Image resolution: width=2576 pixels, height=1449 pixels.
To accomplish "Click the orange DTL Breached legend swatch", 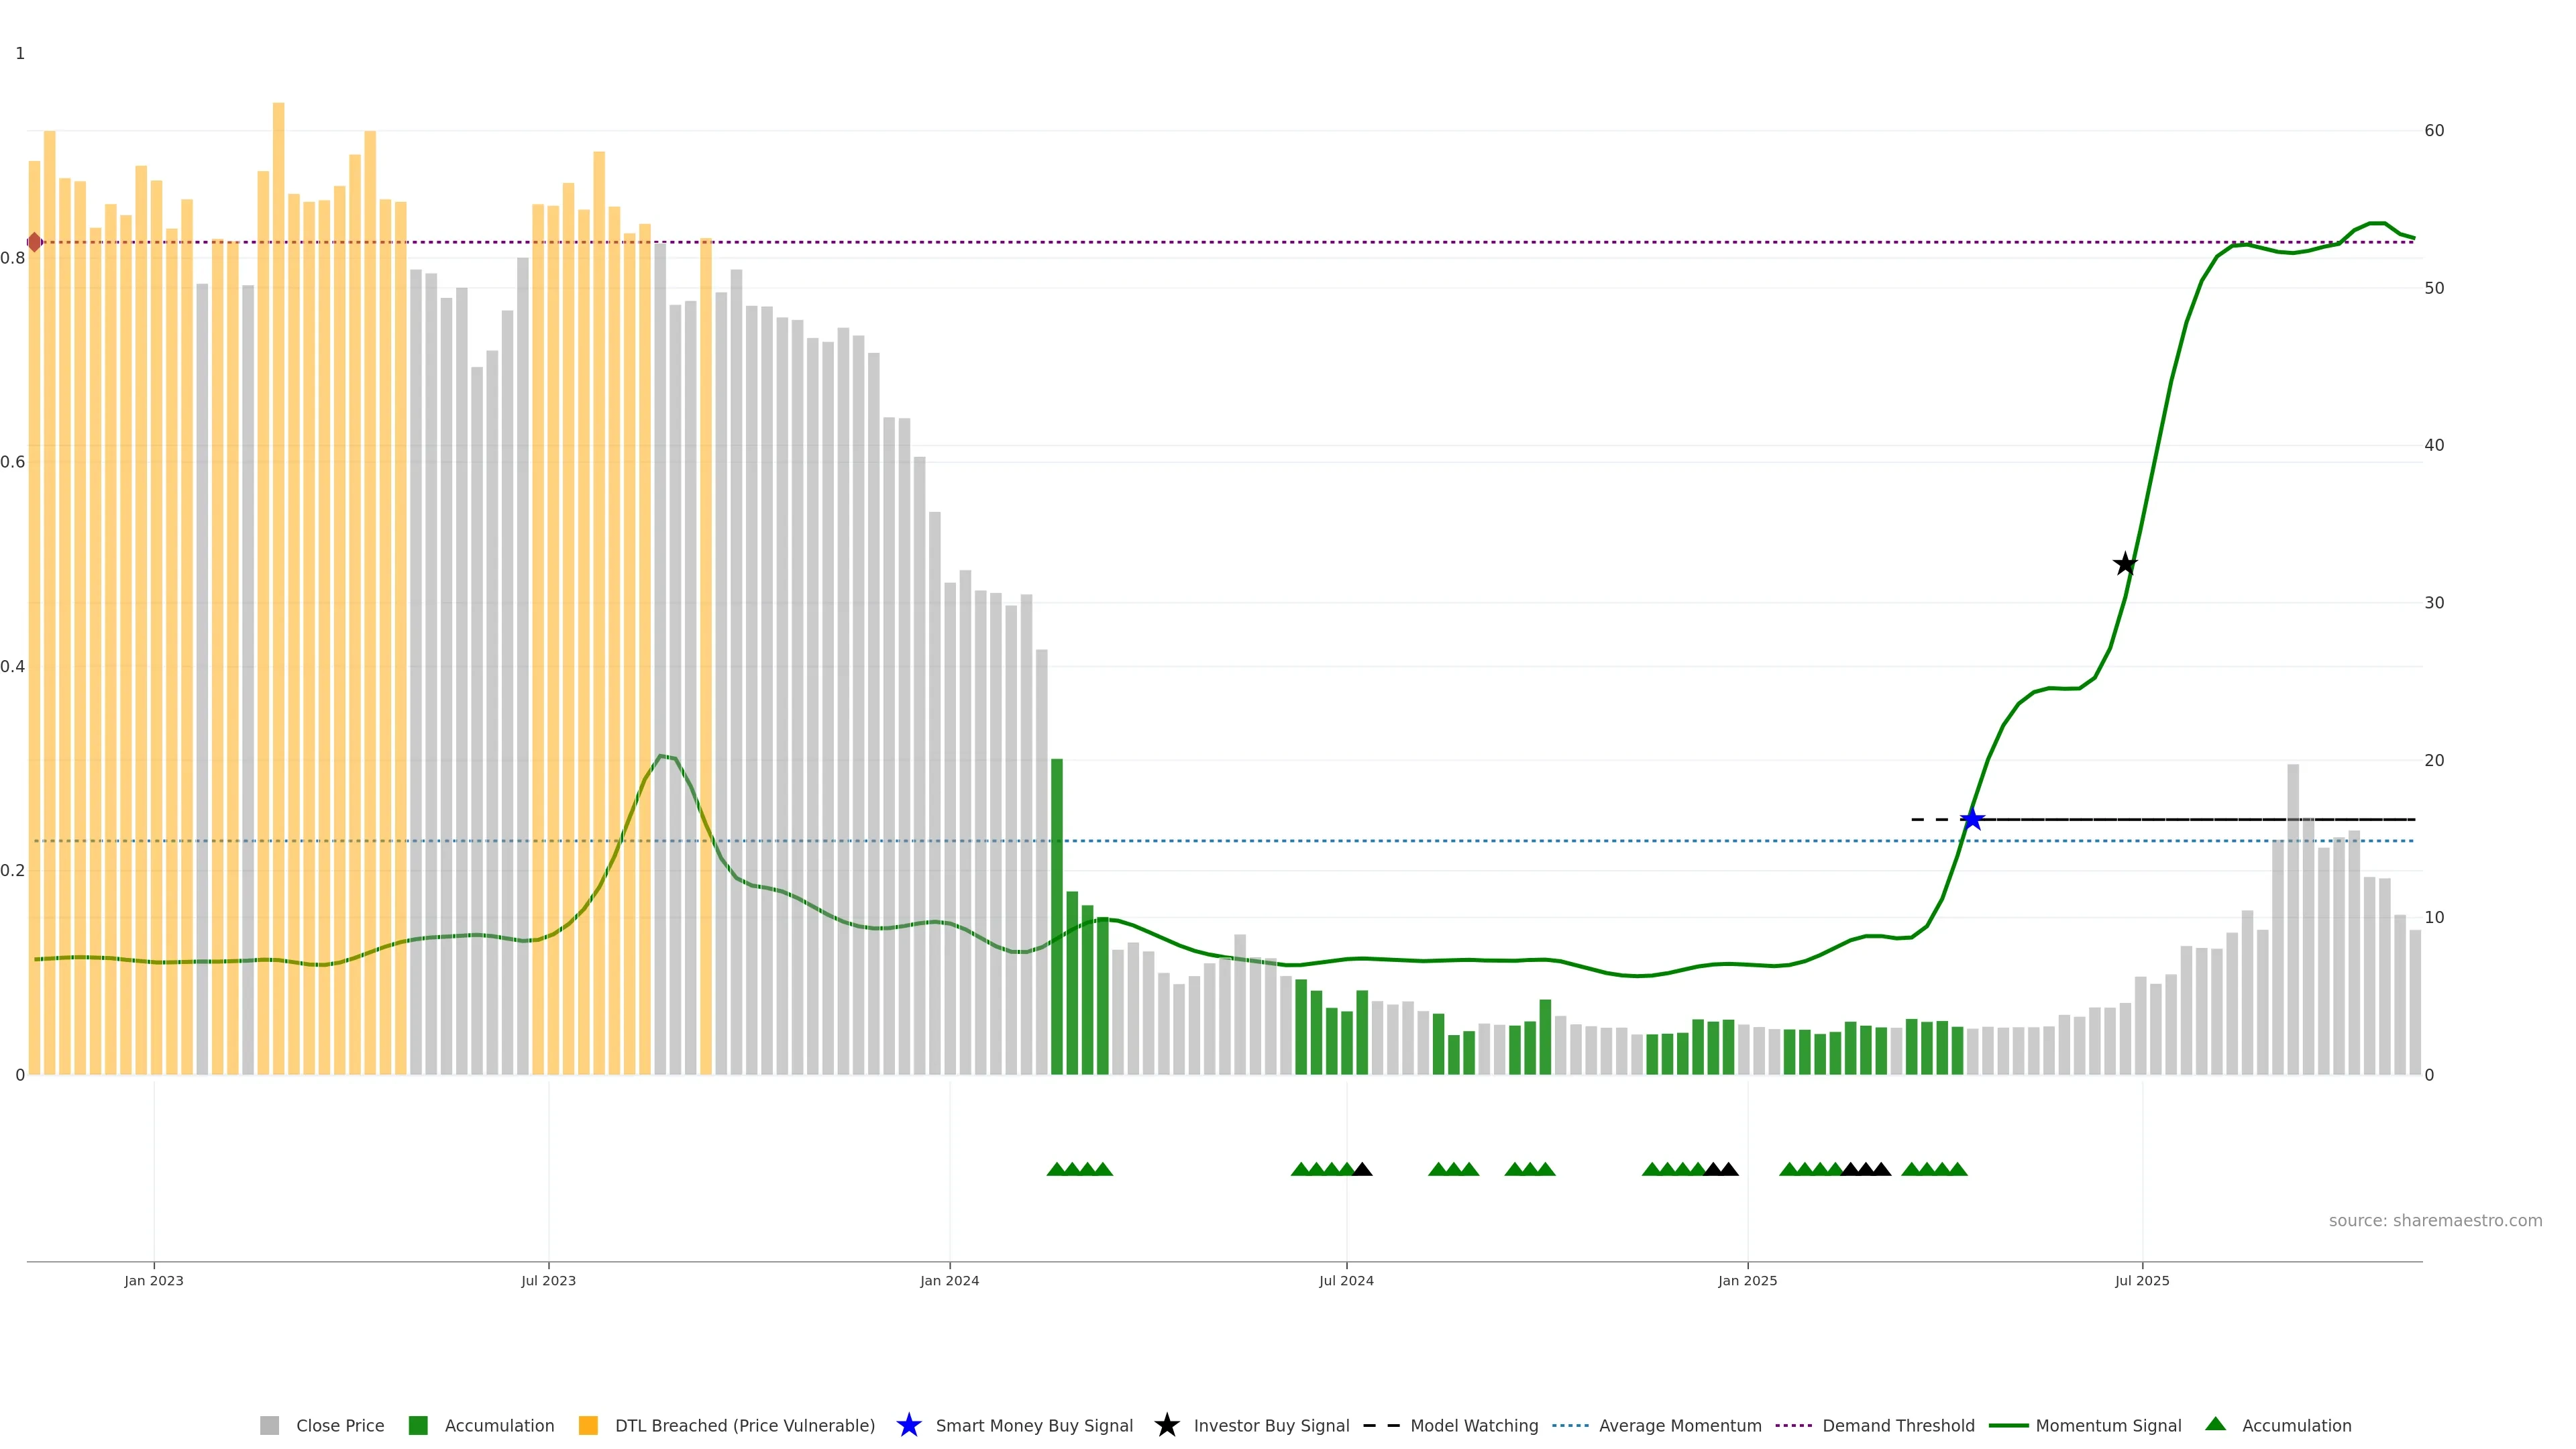I will click(588, 1425).
